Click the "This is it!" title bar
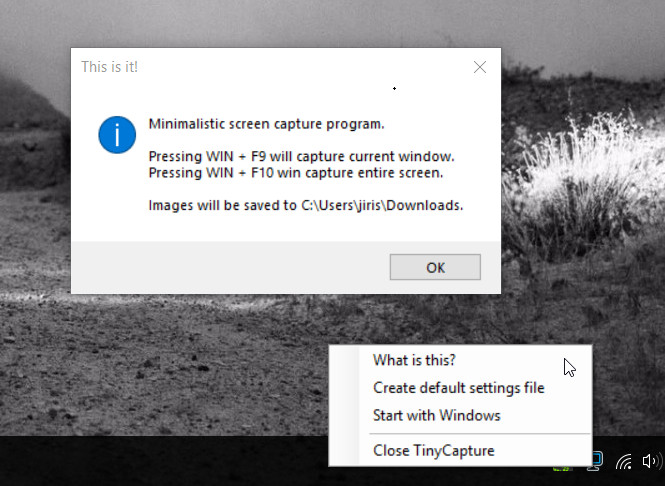The width and height of the screenshot is (665, 486). tap(271, 67)
